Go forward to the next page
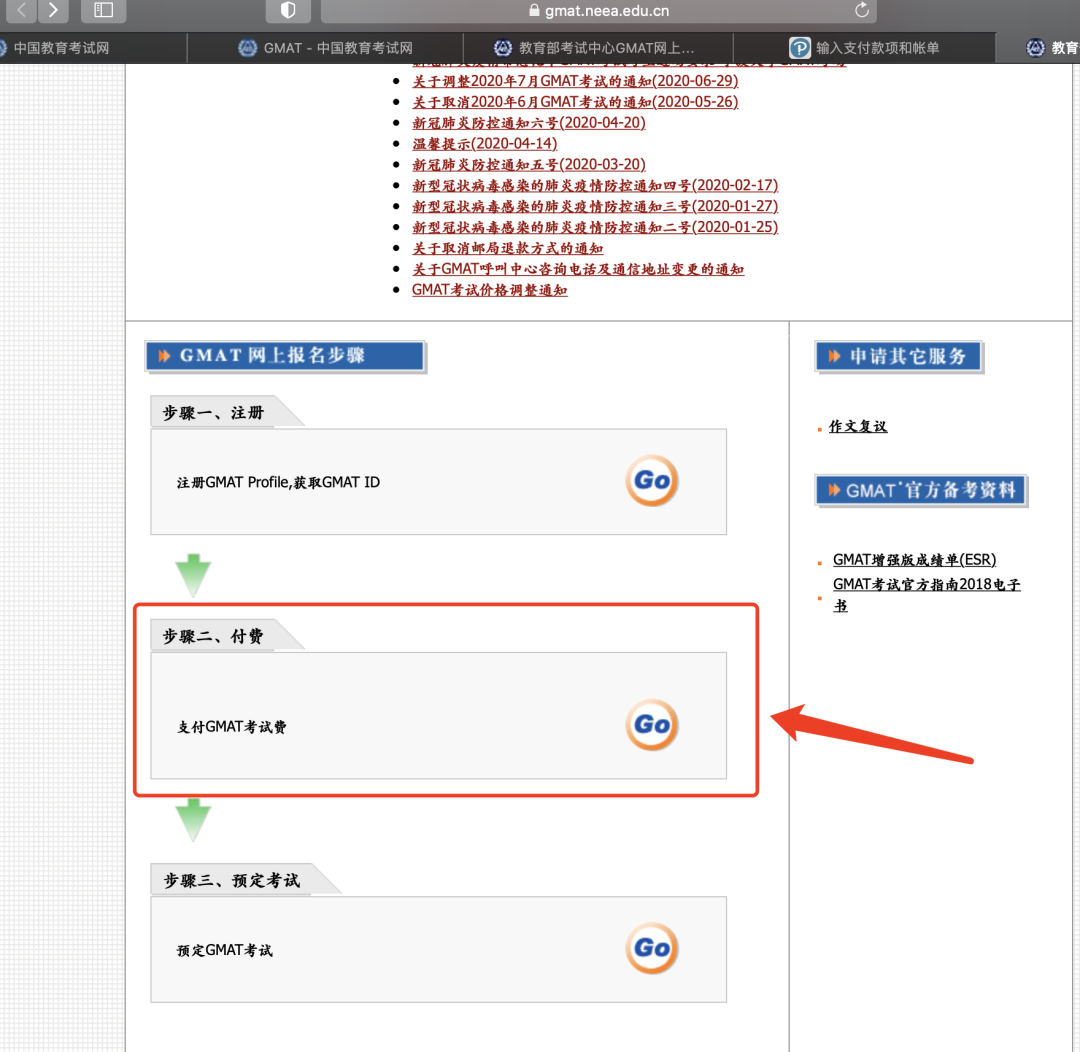 53,10
